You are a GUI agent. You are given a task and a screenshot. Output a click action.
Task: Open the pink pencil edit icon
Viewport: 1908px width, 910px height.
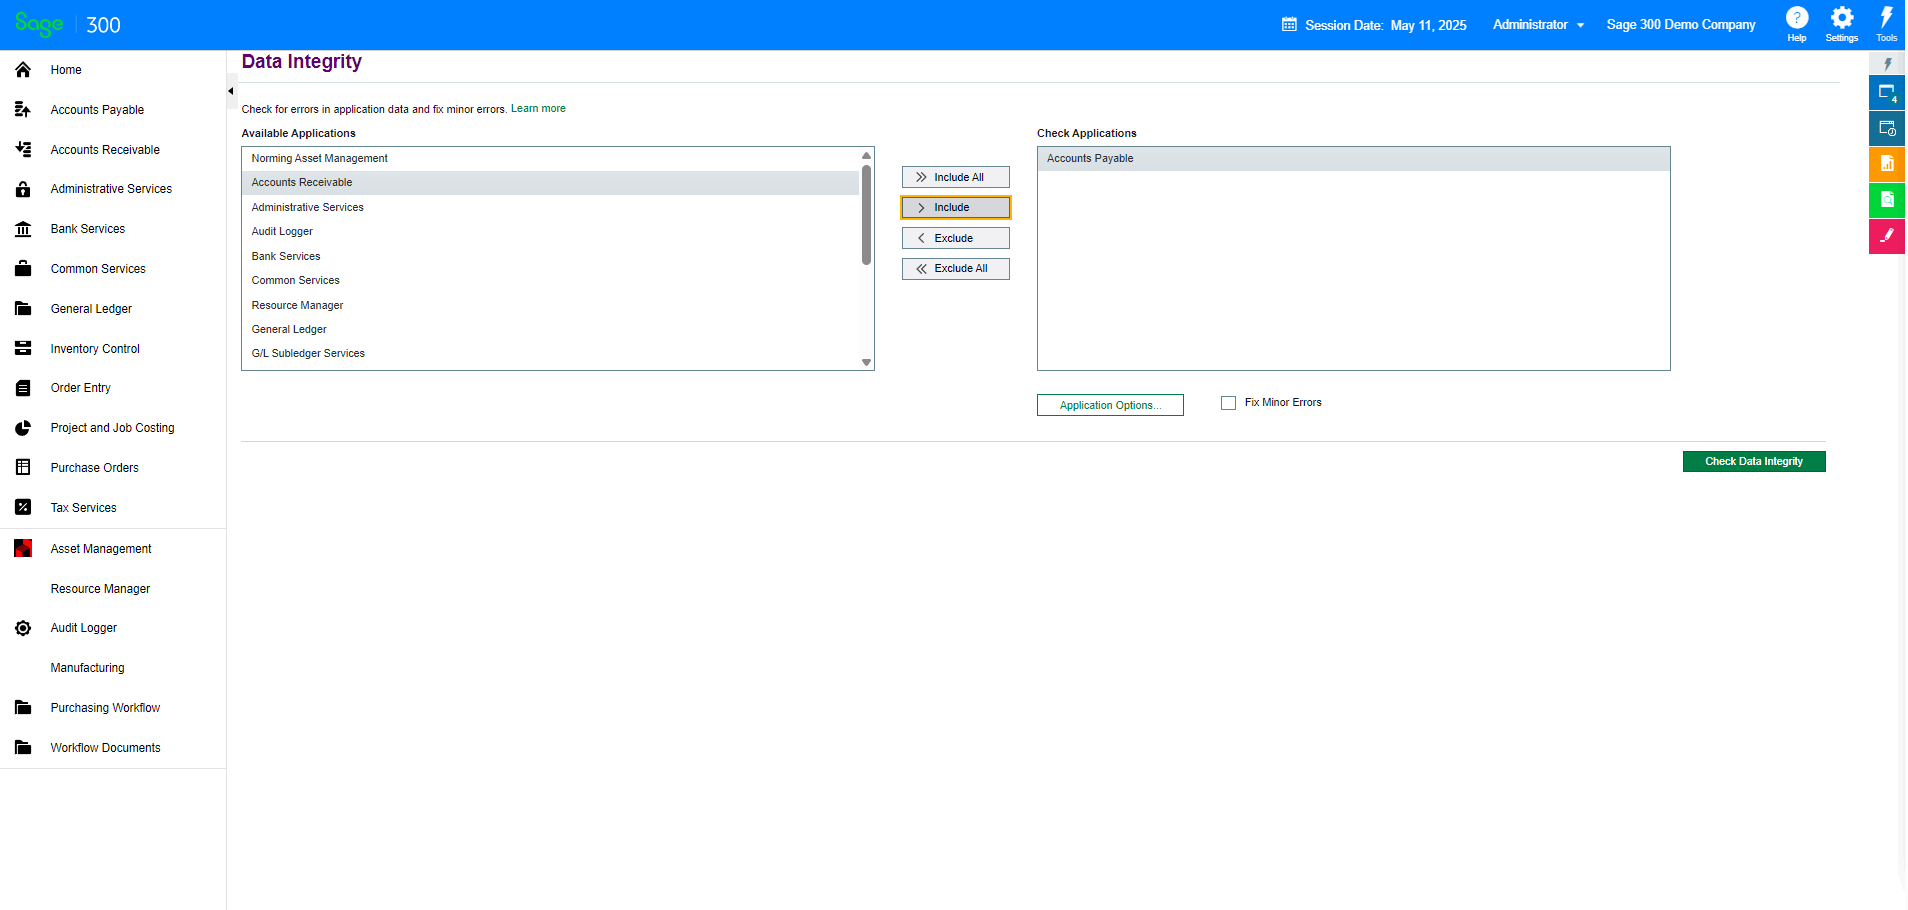click(1889, 237)
